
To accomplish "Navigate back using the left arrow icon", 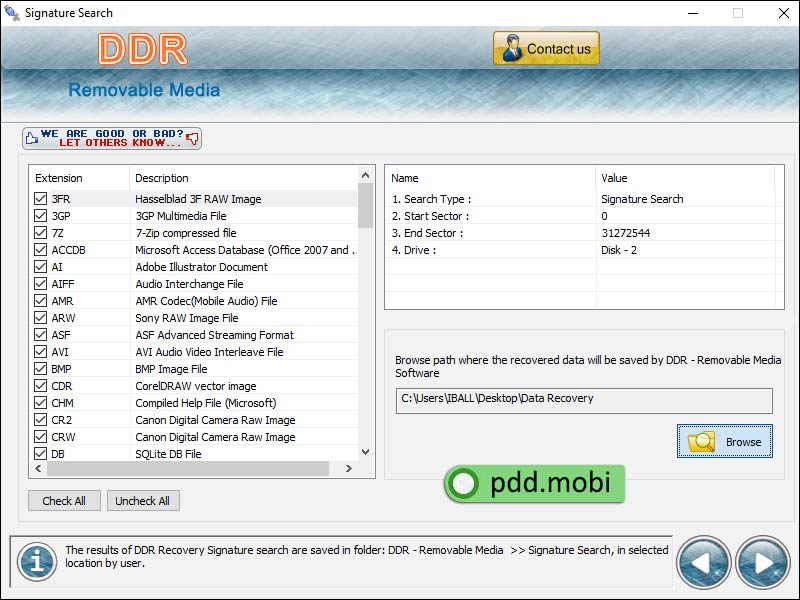I will [x=703, y=563].
